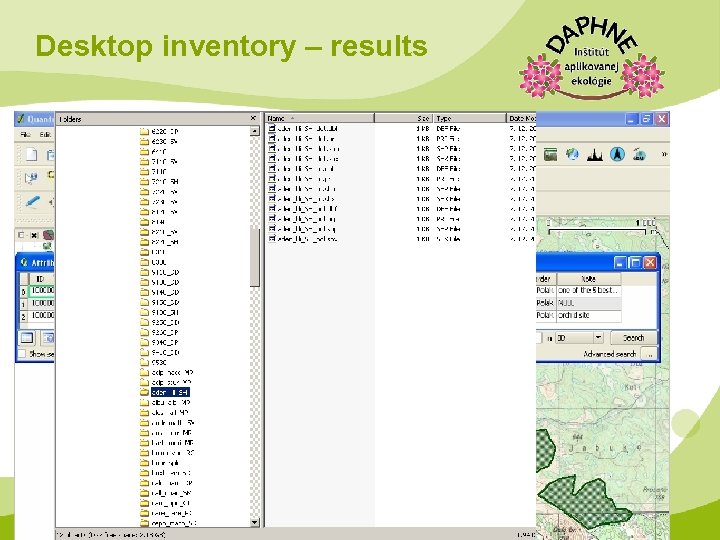Screen dimensions: 720x540
Task: Click the up arrow of the Folders scrollbar
Action: click(255, 131)
